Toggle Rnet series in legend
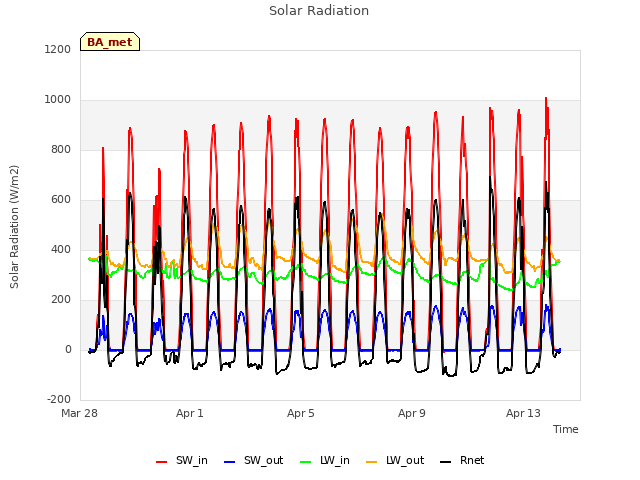 (462, 460)
